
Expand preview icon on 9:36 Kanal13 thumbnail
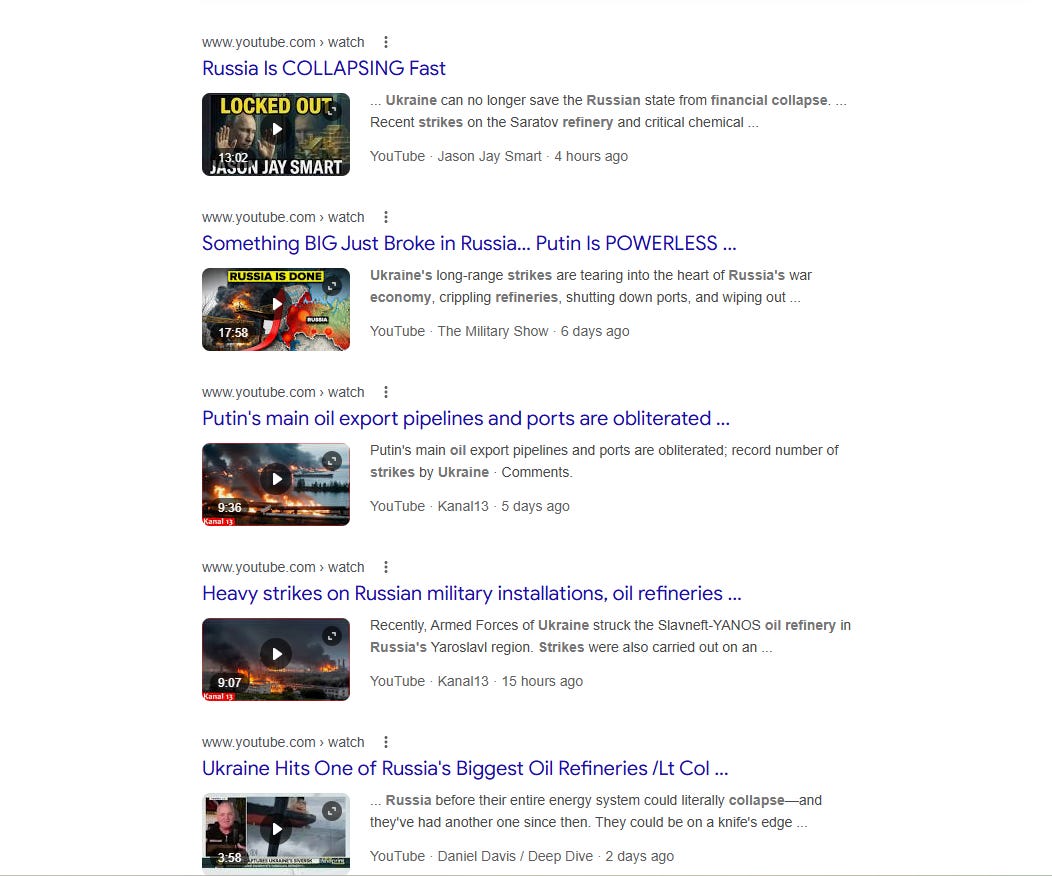332,461
